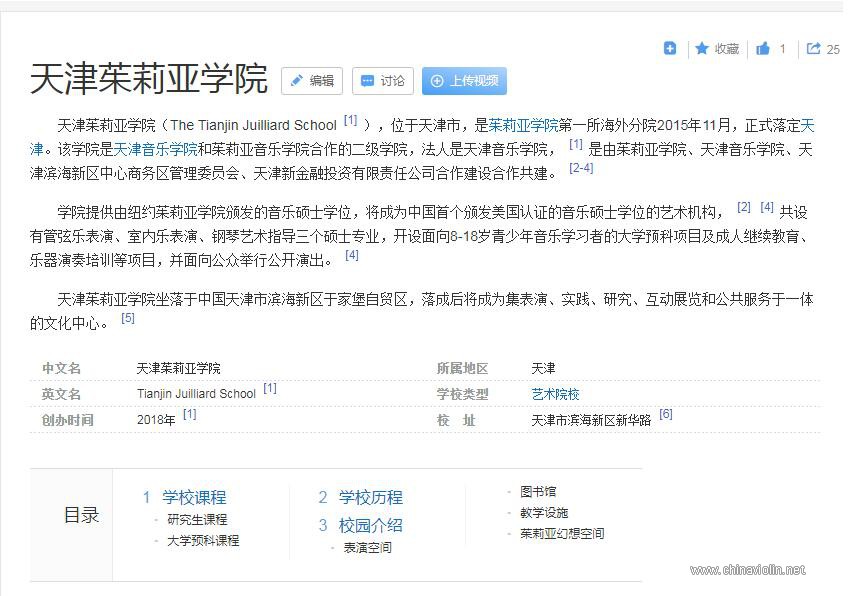Go to 图书馆 subsection
Image resolution: width=855 pixels, height=596 pixels.
538,491
